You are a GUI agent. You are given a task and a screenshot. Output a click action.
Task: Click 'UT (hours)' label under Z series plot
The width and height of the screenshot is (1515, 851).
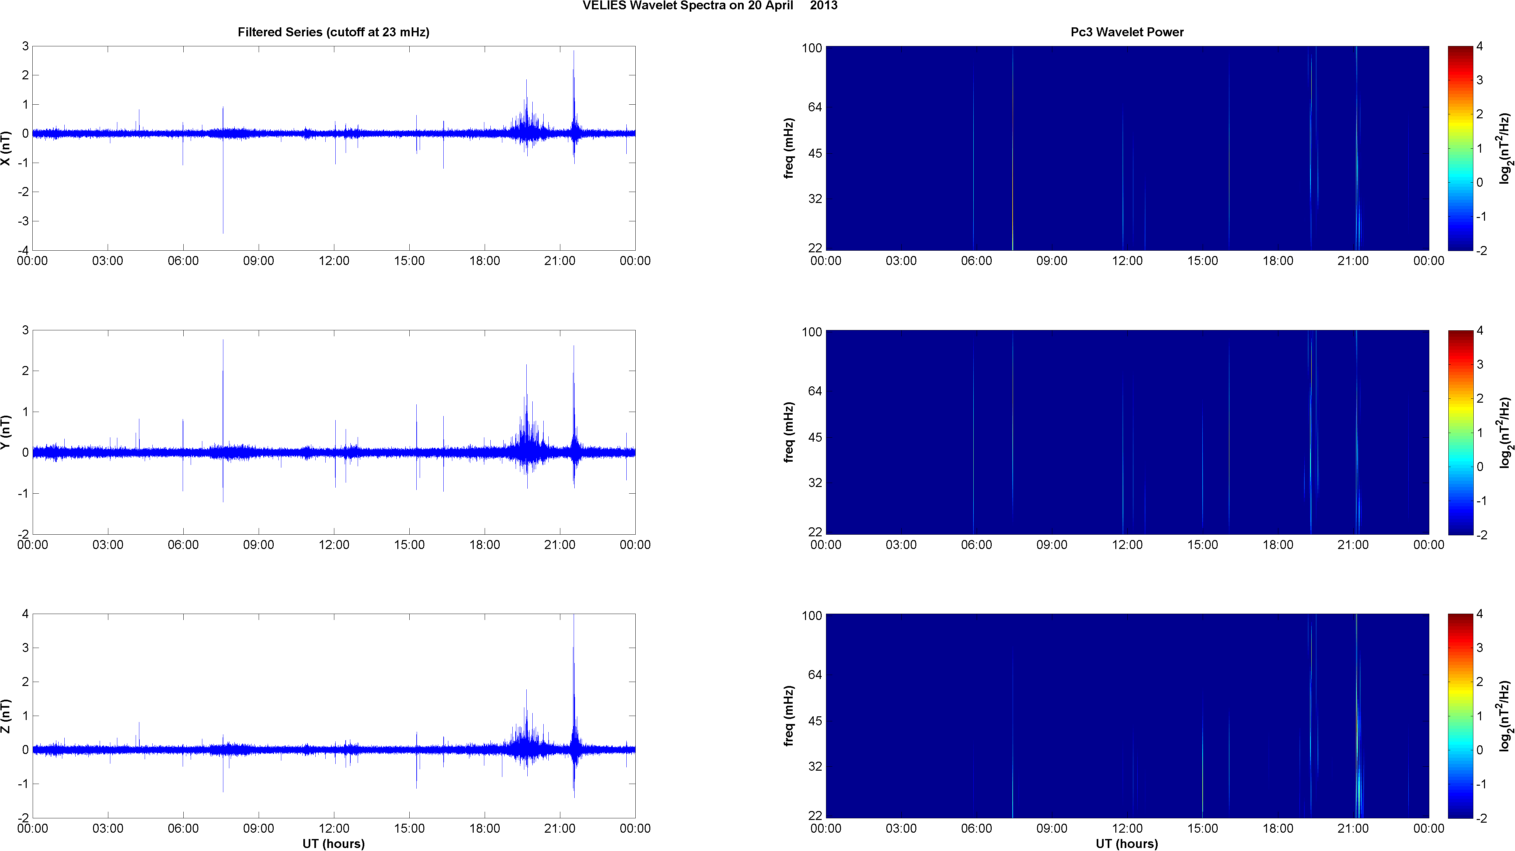[333, 844]
